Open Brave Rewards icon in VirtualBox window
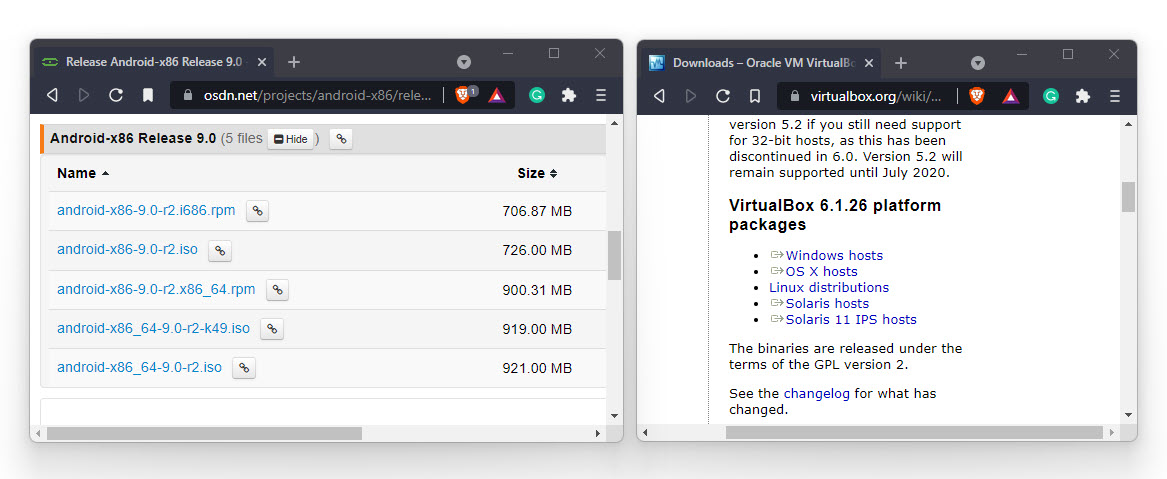 [1010, 95]
